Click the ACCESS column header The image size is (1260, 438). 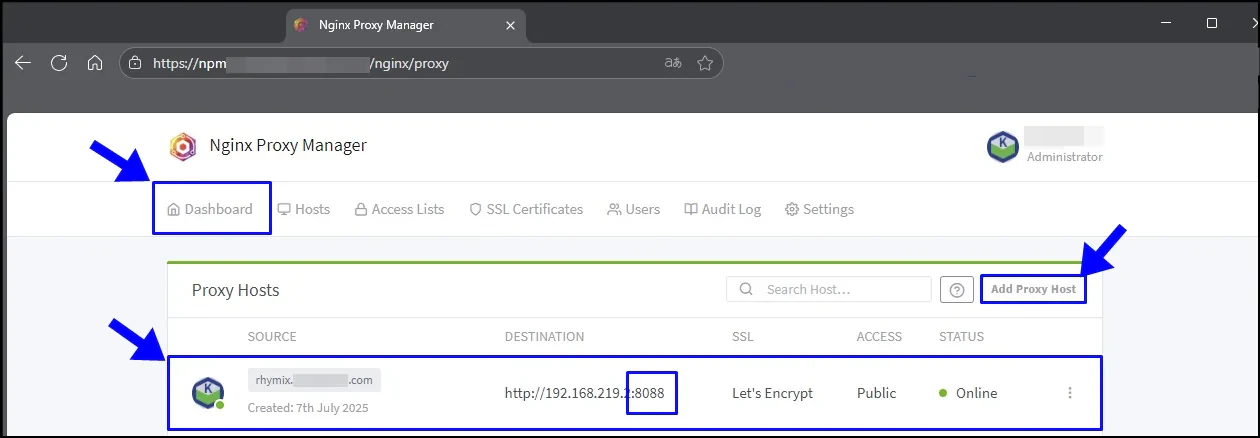(x=879, y=337)
